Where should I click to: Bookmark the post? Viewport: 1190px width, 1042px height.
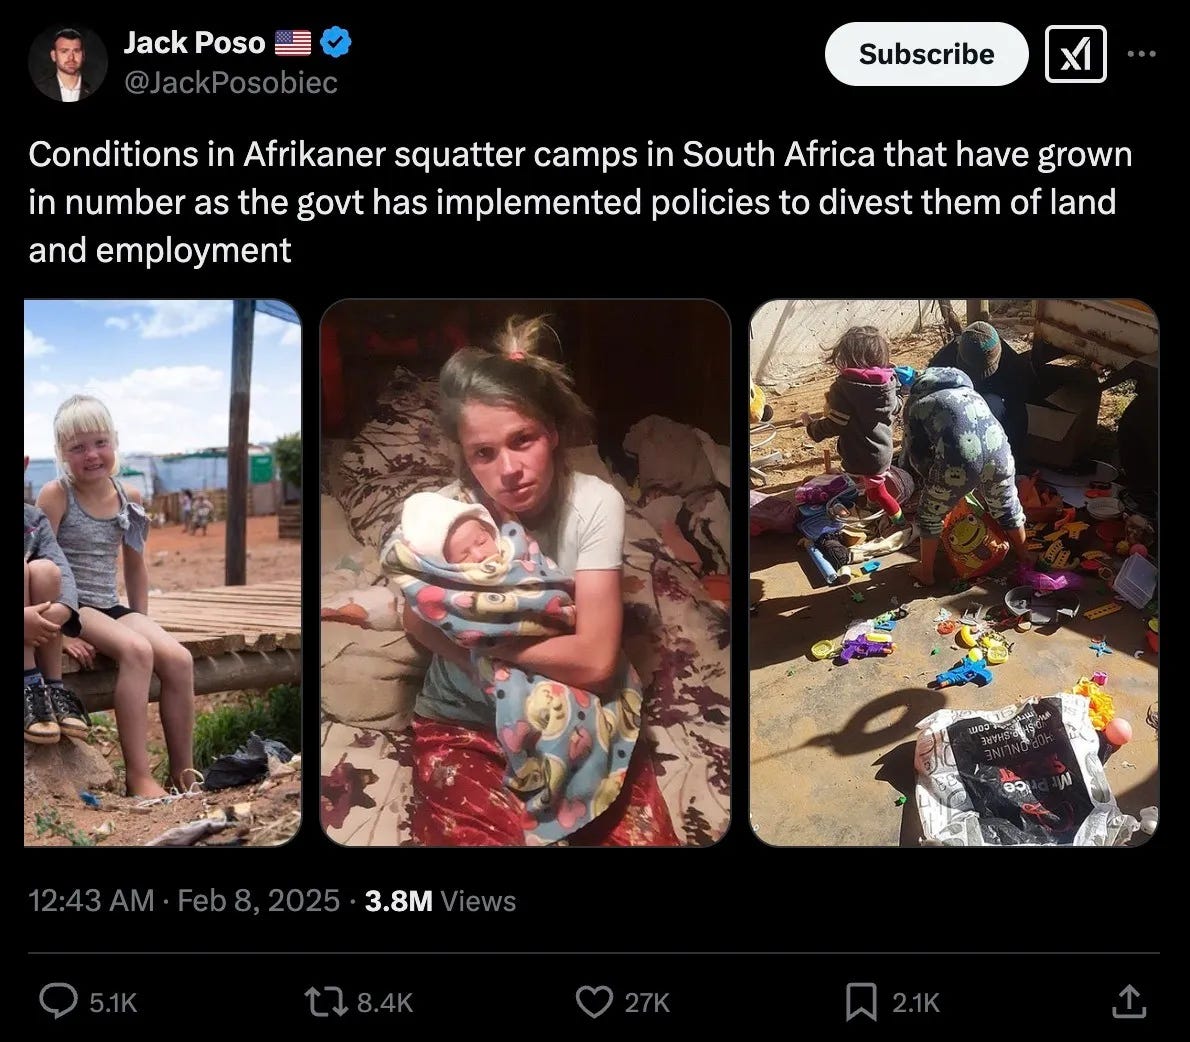click(x=861, y=1002)
